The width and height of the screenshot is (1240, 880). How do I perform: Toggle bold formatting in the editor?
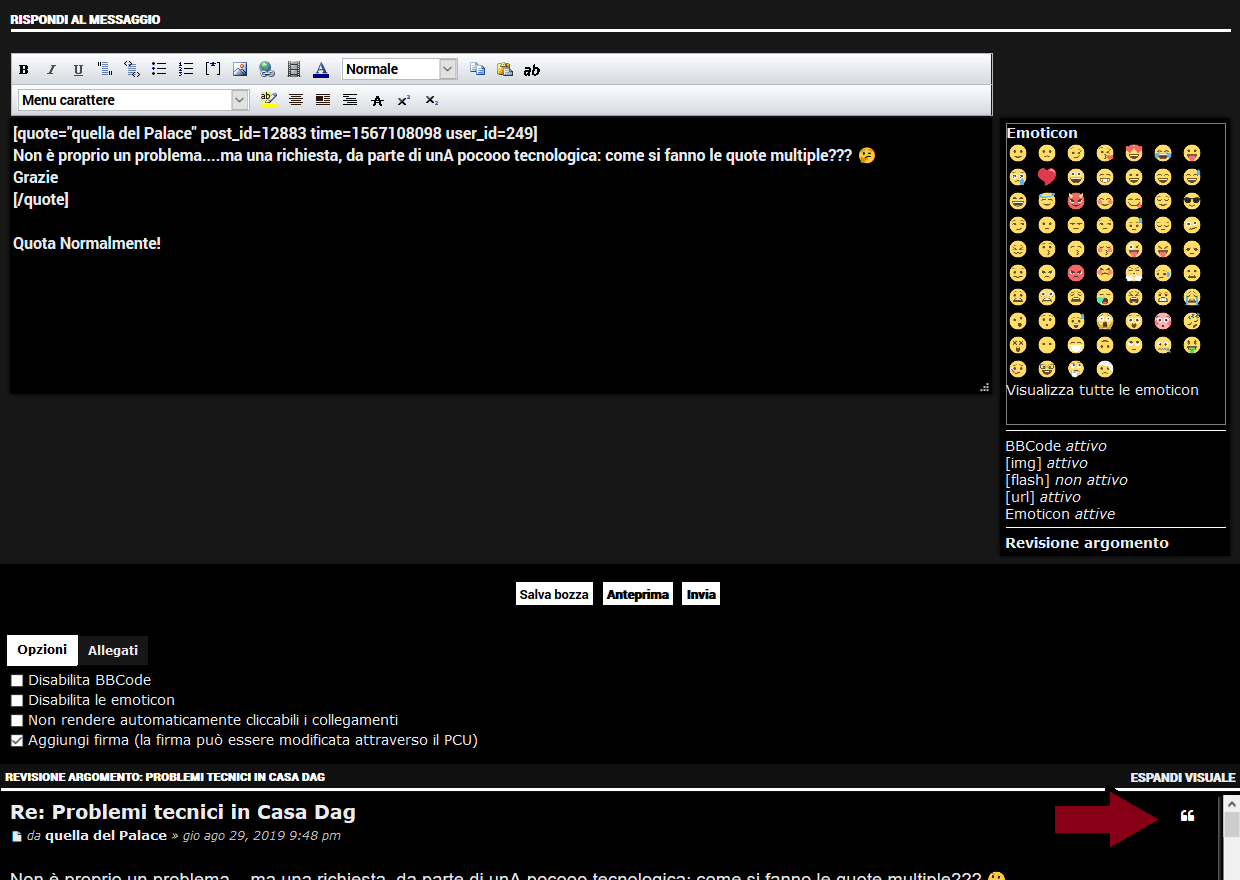(23, 69)
